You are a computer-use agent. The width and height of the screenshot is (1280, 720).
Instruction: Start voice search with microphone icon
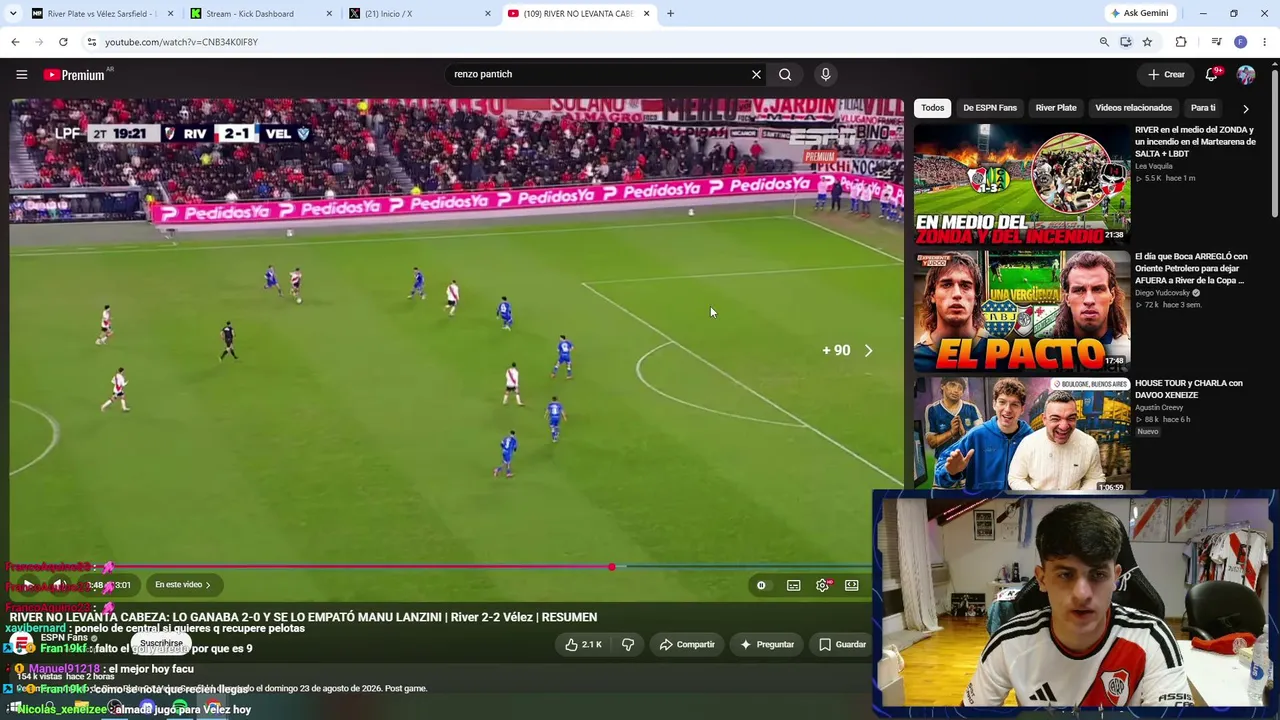[x=825, y=74]
